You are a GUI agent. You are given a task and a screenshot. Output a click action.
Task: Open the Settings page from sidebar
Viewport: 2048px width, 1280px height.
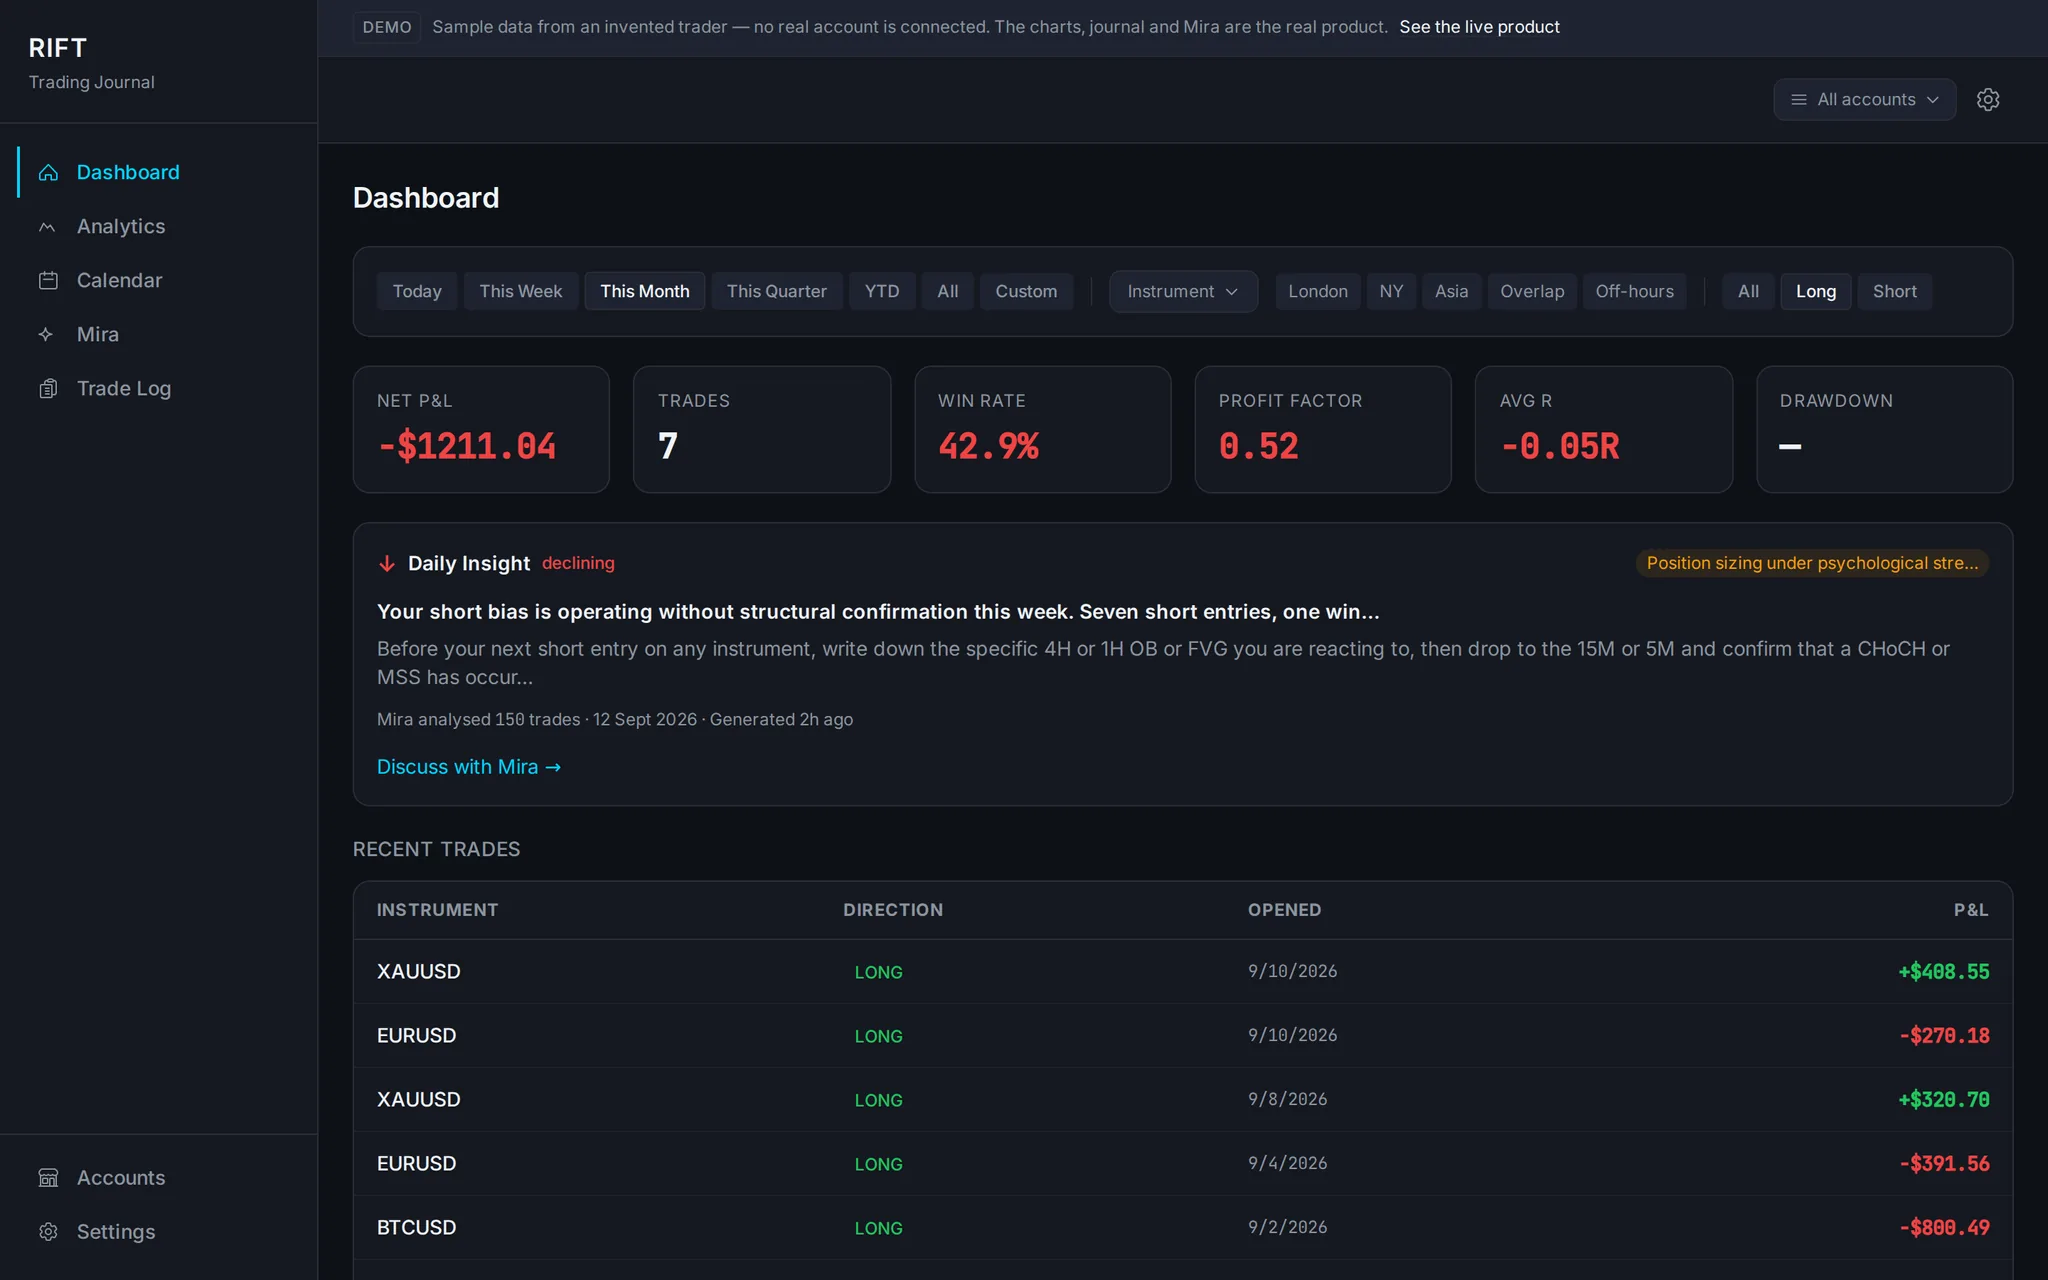tap(160, 1232)
